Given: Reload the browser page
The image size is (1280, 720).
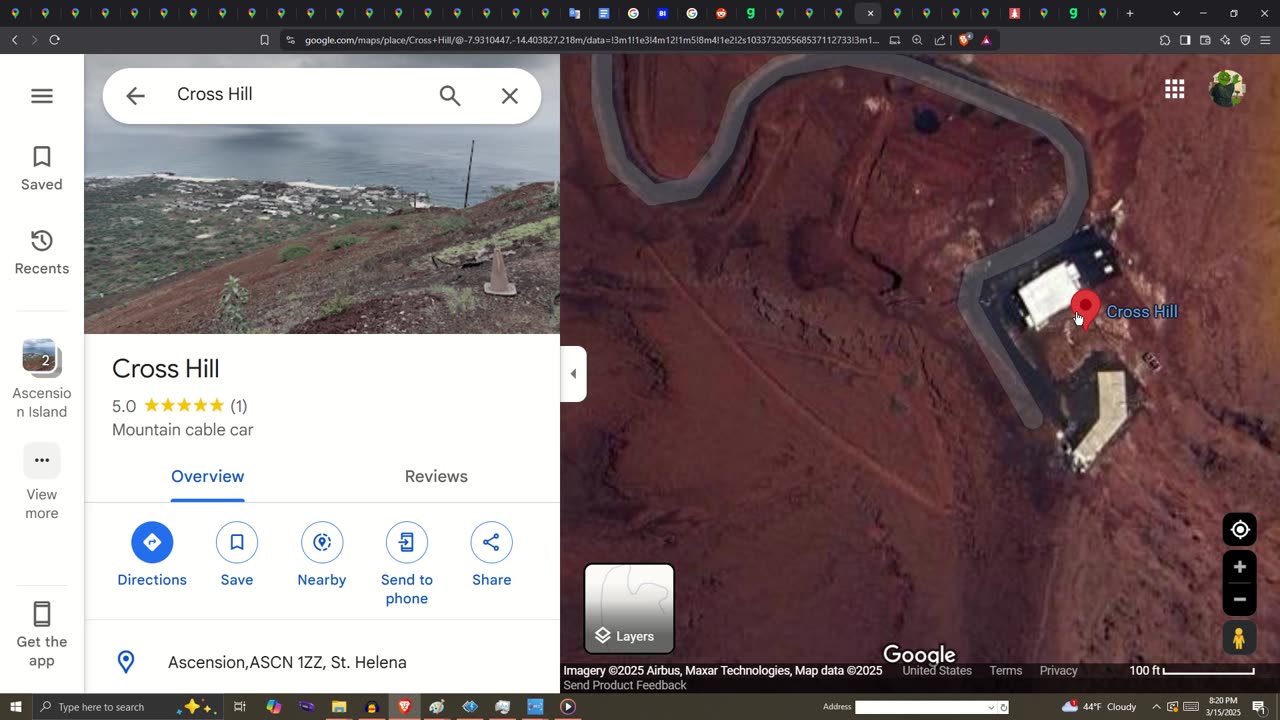Looking at the screenshot, I should point(54,40).
